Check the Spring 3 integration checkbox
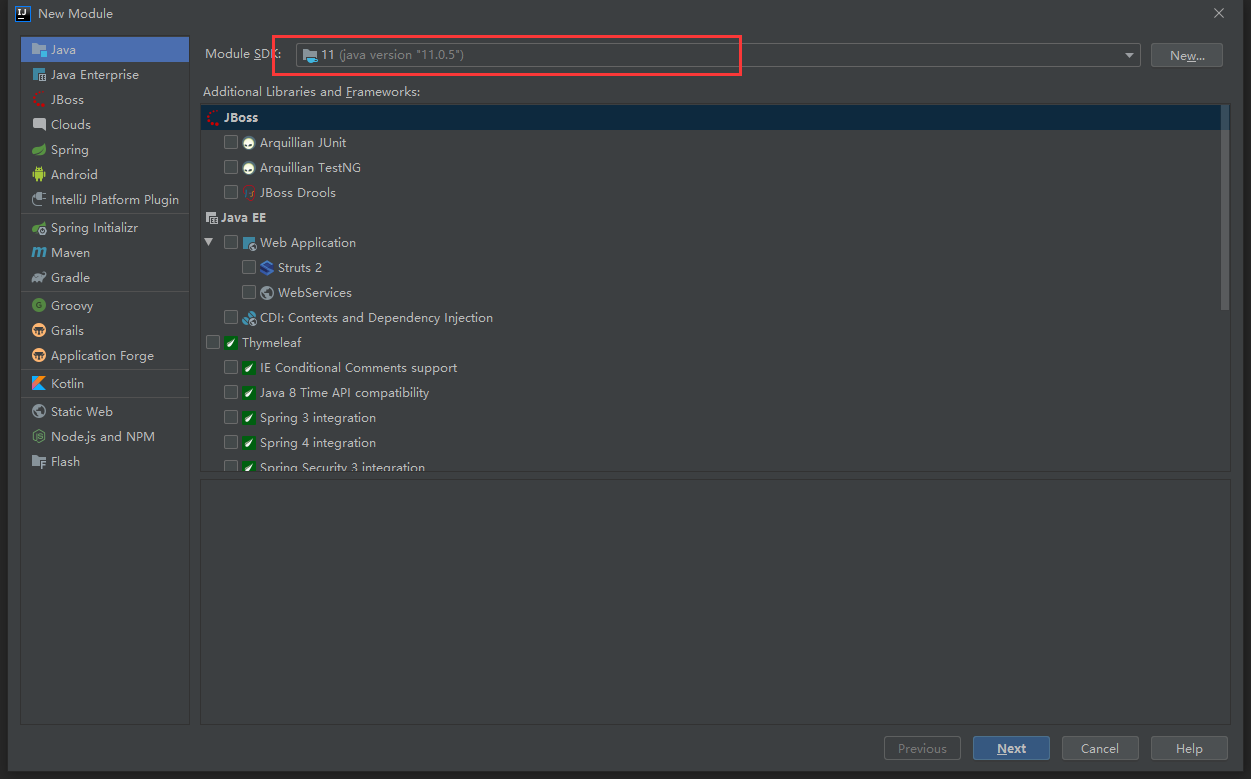This screenshot has height=779, width=1251. pyautogui.click(x=231, y=417)
